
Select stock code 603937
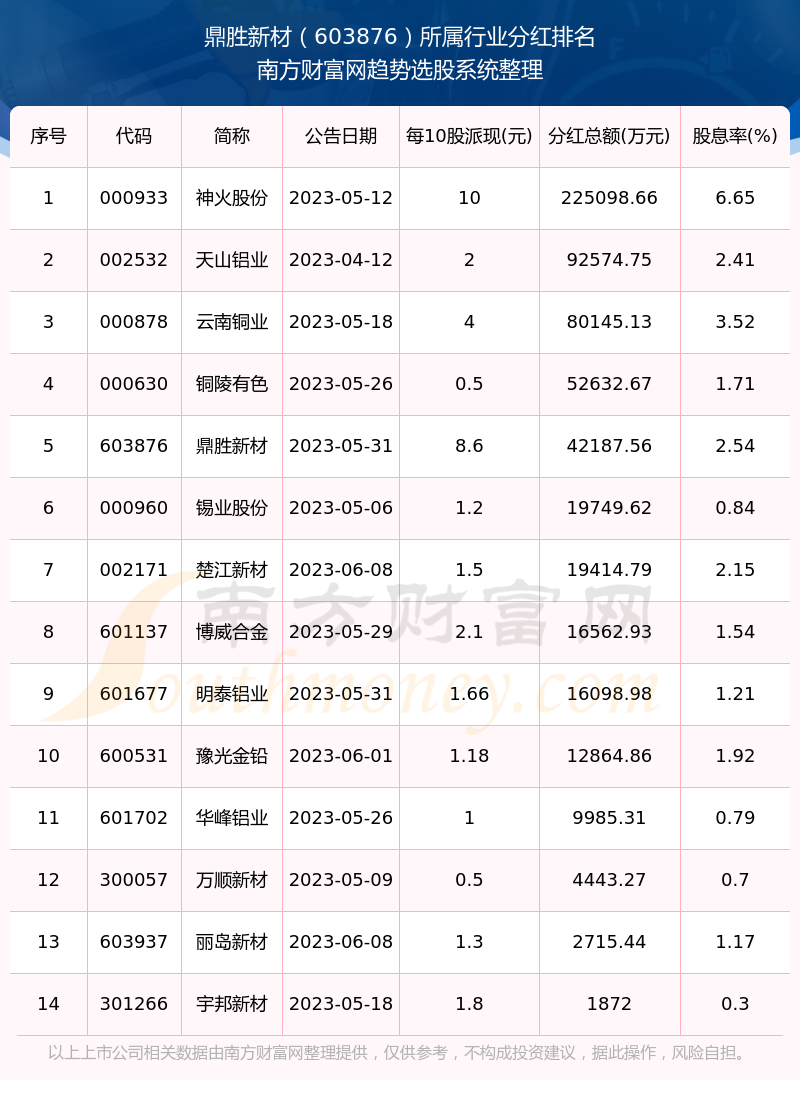(x=134, y=942)
